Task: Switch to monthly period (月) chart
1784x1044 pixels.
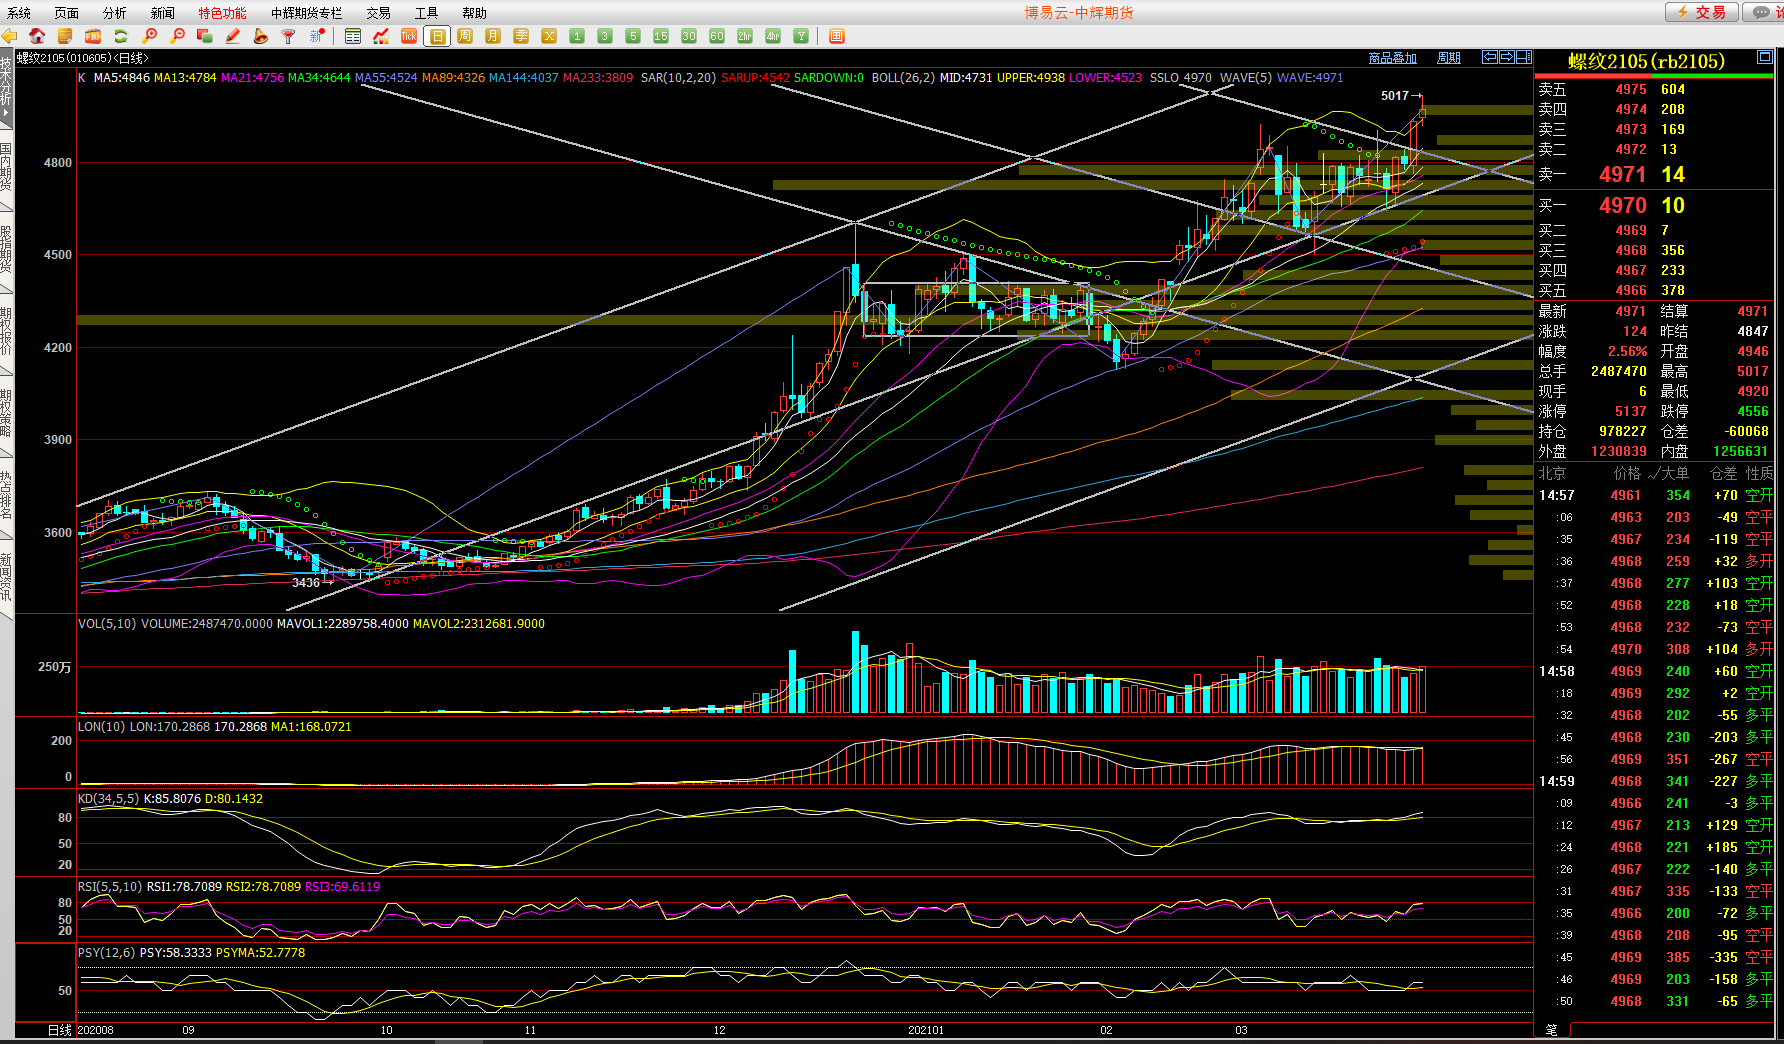Action: click(493, 36)
